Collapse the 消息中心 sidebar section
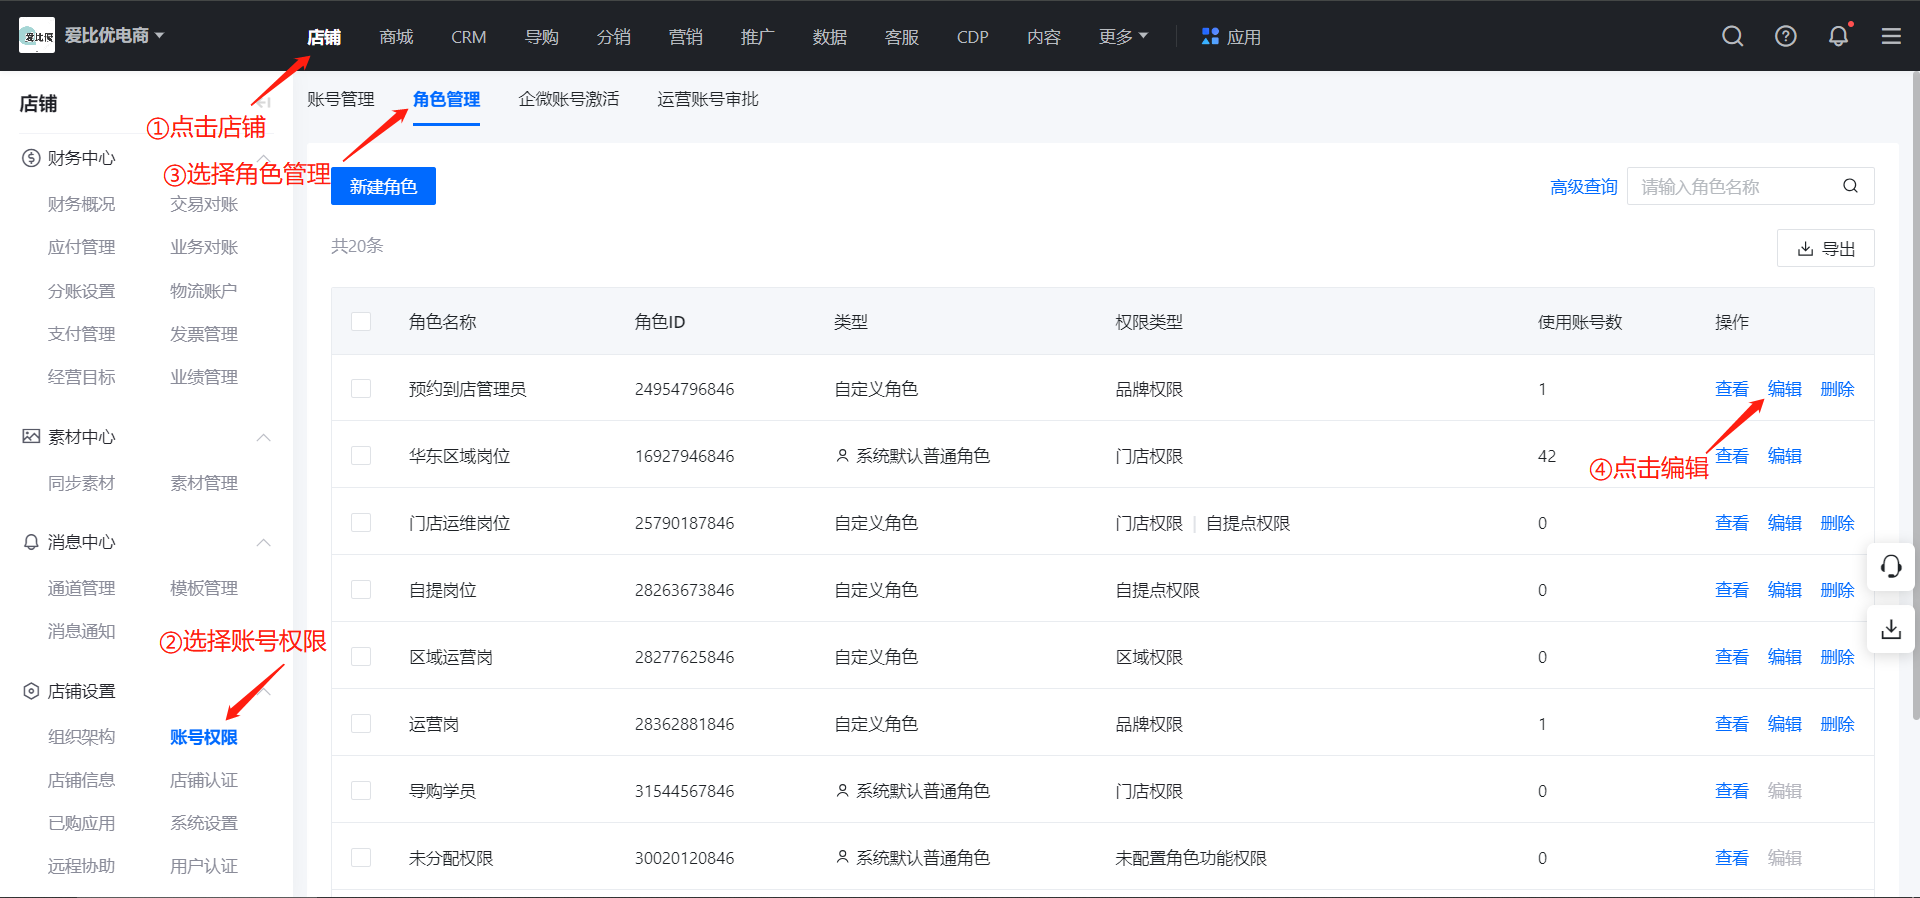 [264, 542]
